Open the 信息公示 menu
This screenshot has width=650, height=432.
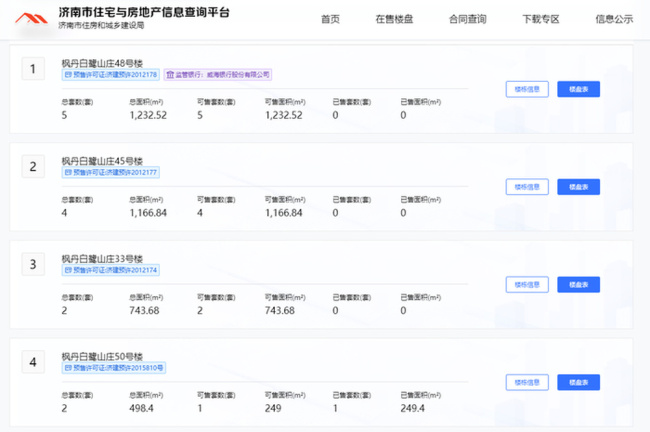point(614,19)
